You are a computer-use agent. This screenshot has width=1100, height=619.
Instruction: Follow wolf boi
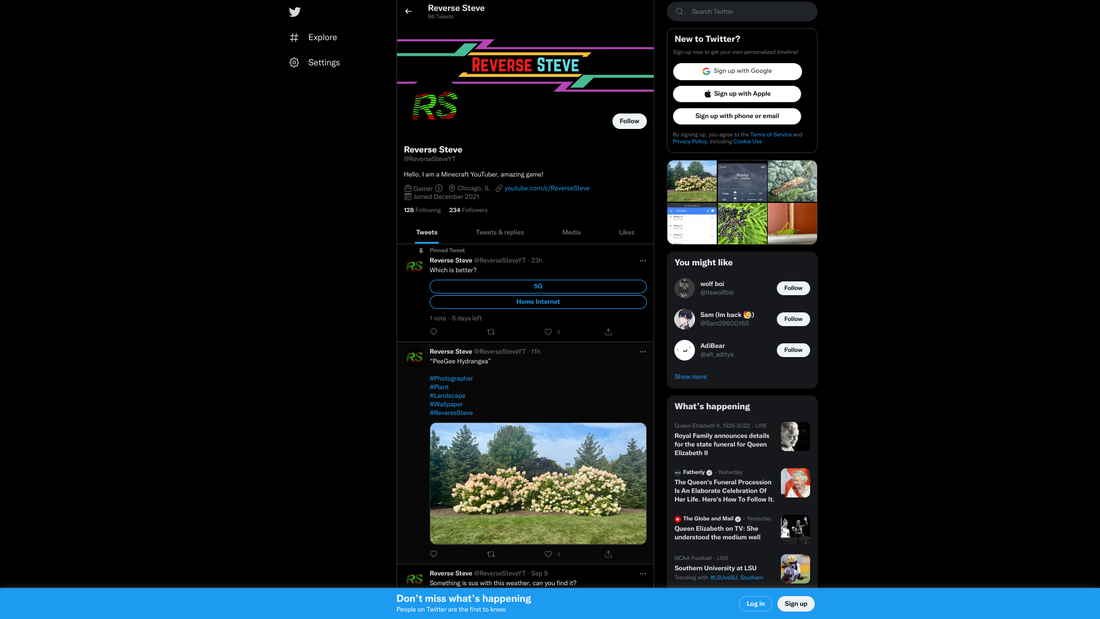click(793, 288)
